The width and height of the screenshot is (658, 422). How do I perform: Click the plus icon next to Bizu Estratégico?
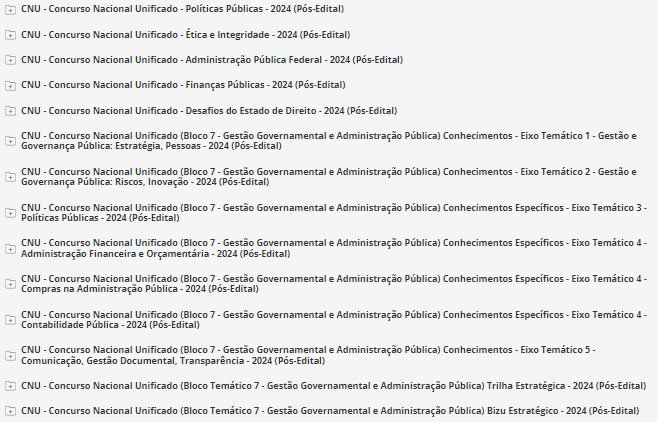[10, 411]
